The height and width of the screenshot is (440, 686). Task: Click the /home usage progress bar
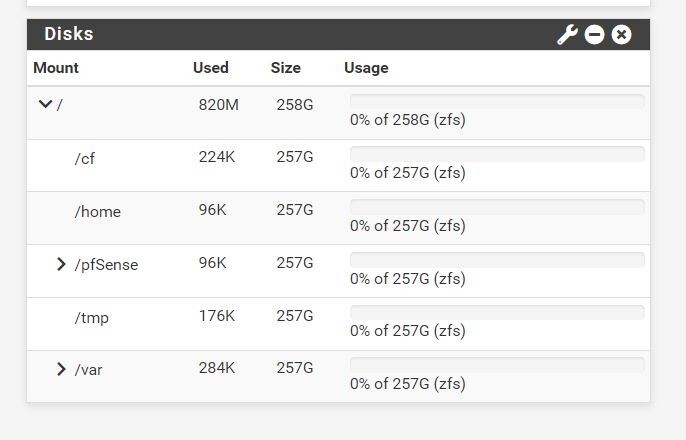coord(497,207)
